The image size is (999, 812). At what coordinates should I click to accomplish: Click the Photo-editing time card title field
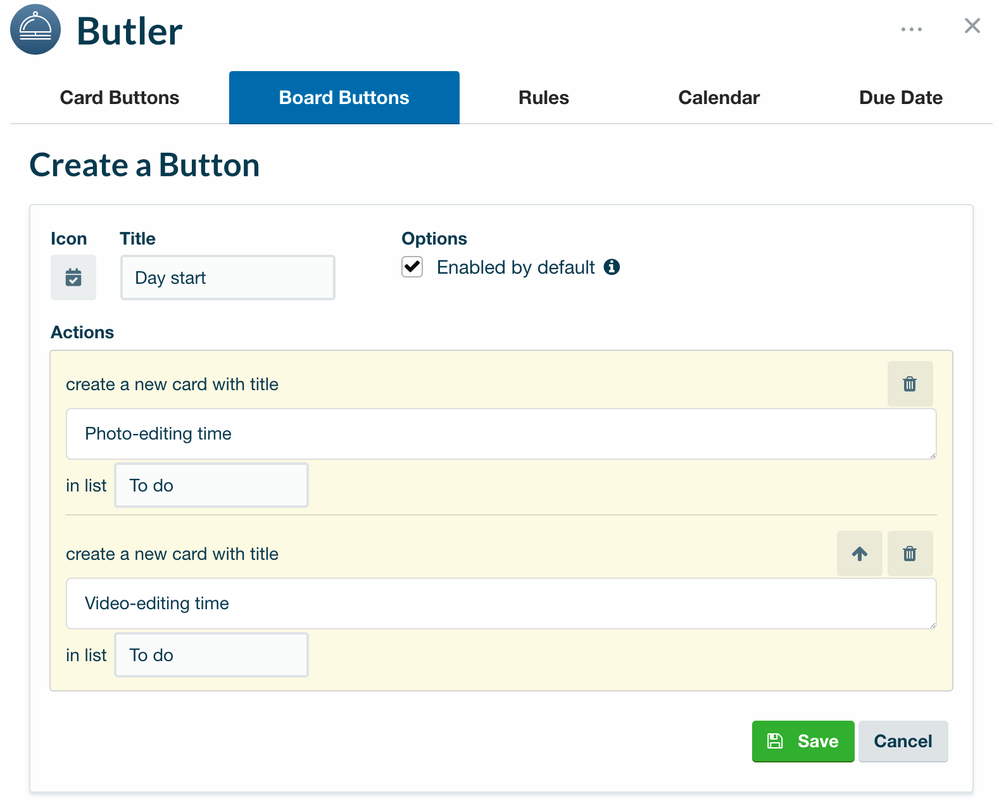tap(501, 434)
